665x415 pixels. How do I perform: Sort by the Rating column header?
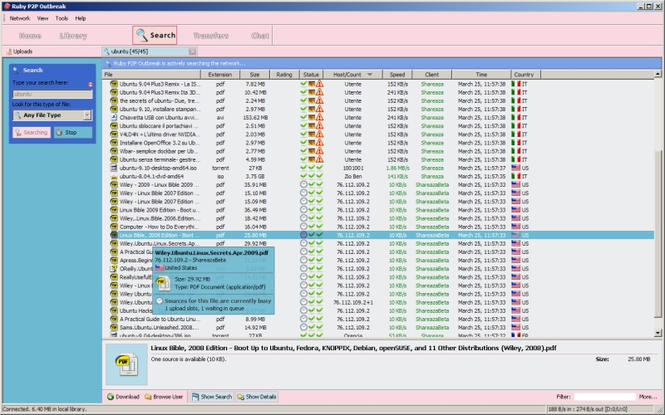284,74
